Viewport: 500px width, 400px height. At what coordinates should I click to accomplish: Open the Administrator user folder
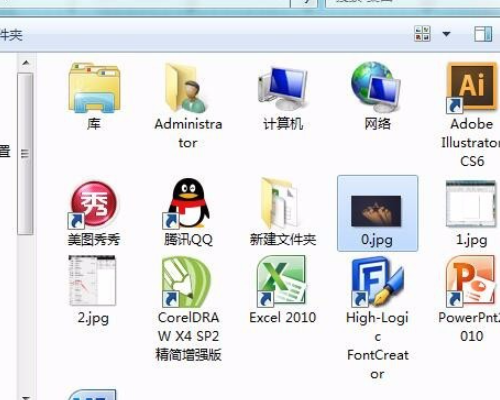click(x=187, y=88)
